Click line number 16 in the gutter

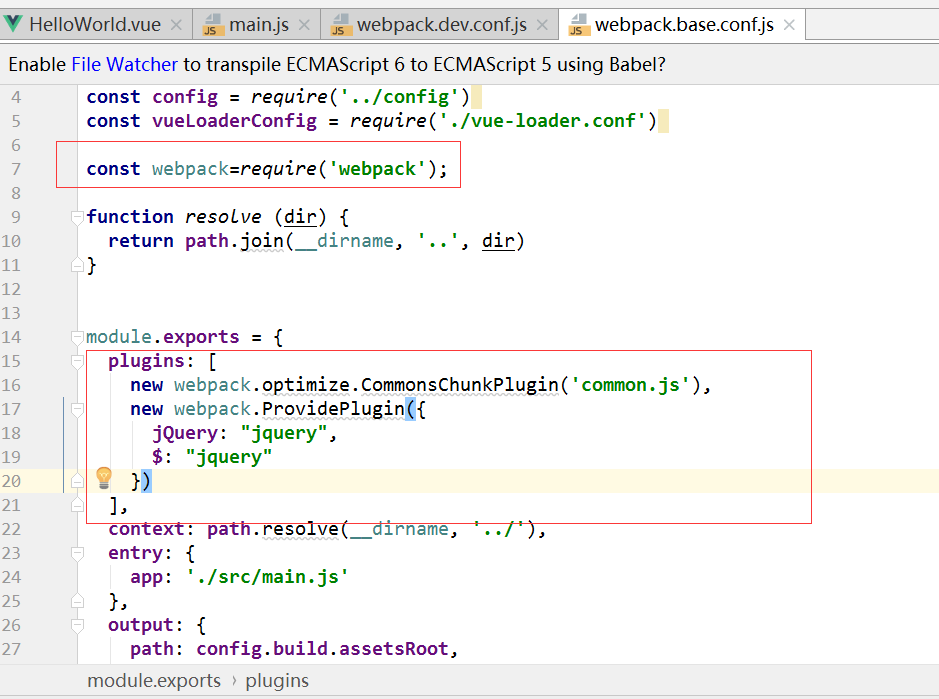coord(11,385)
